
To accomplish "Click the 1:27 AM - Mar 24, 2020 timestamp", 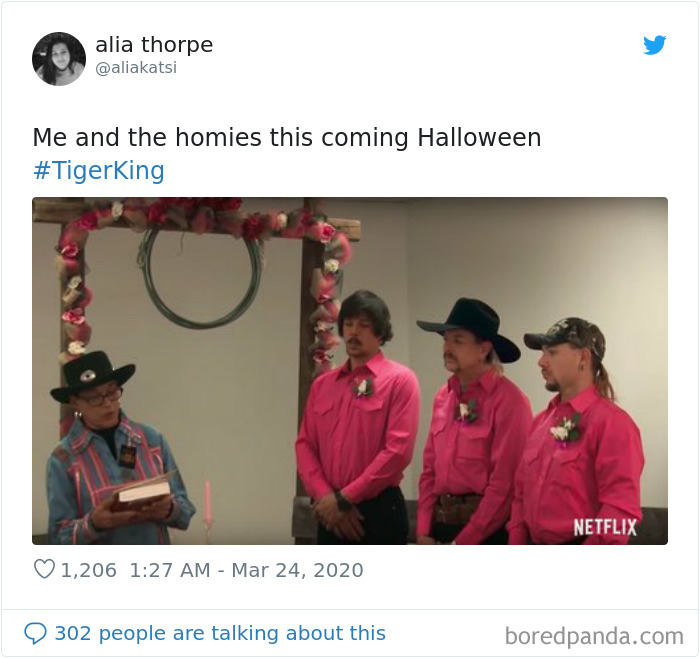I will [246, 570].
